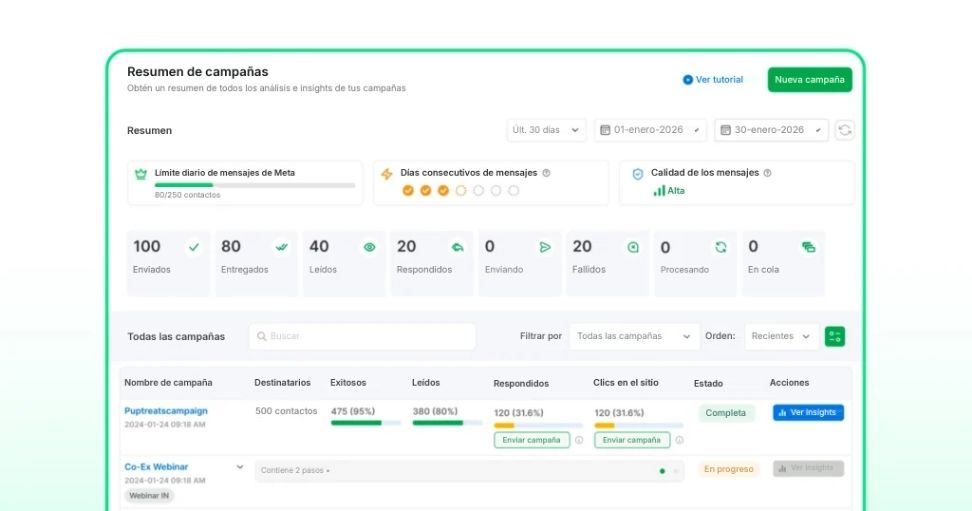Click the refresh icon beside date range
972x511 pixels.
(x=844, y=130)
